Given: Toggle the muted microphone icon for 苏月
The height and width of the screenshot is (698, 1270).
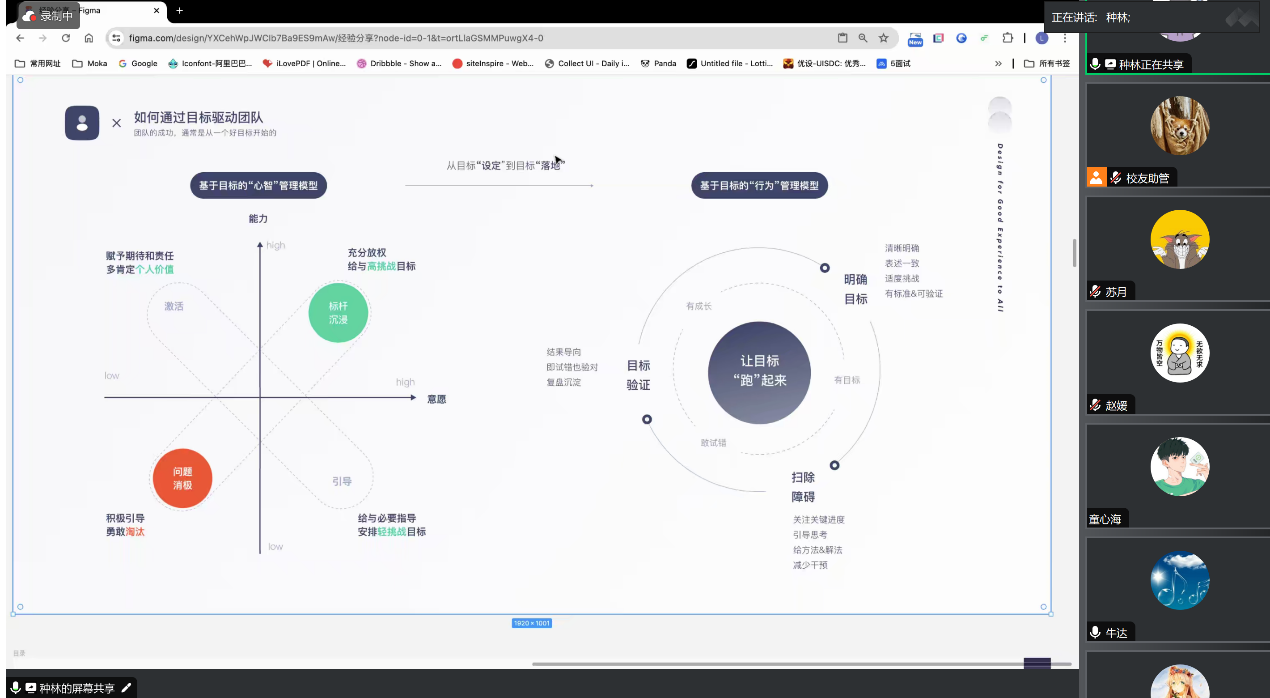Looking at the screenshot, I should click(x=1096, y=292).
